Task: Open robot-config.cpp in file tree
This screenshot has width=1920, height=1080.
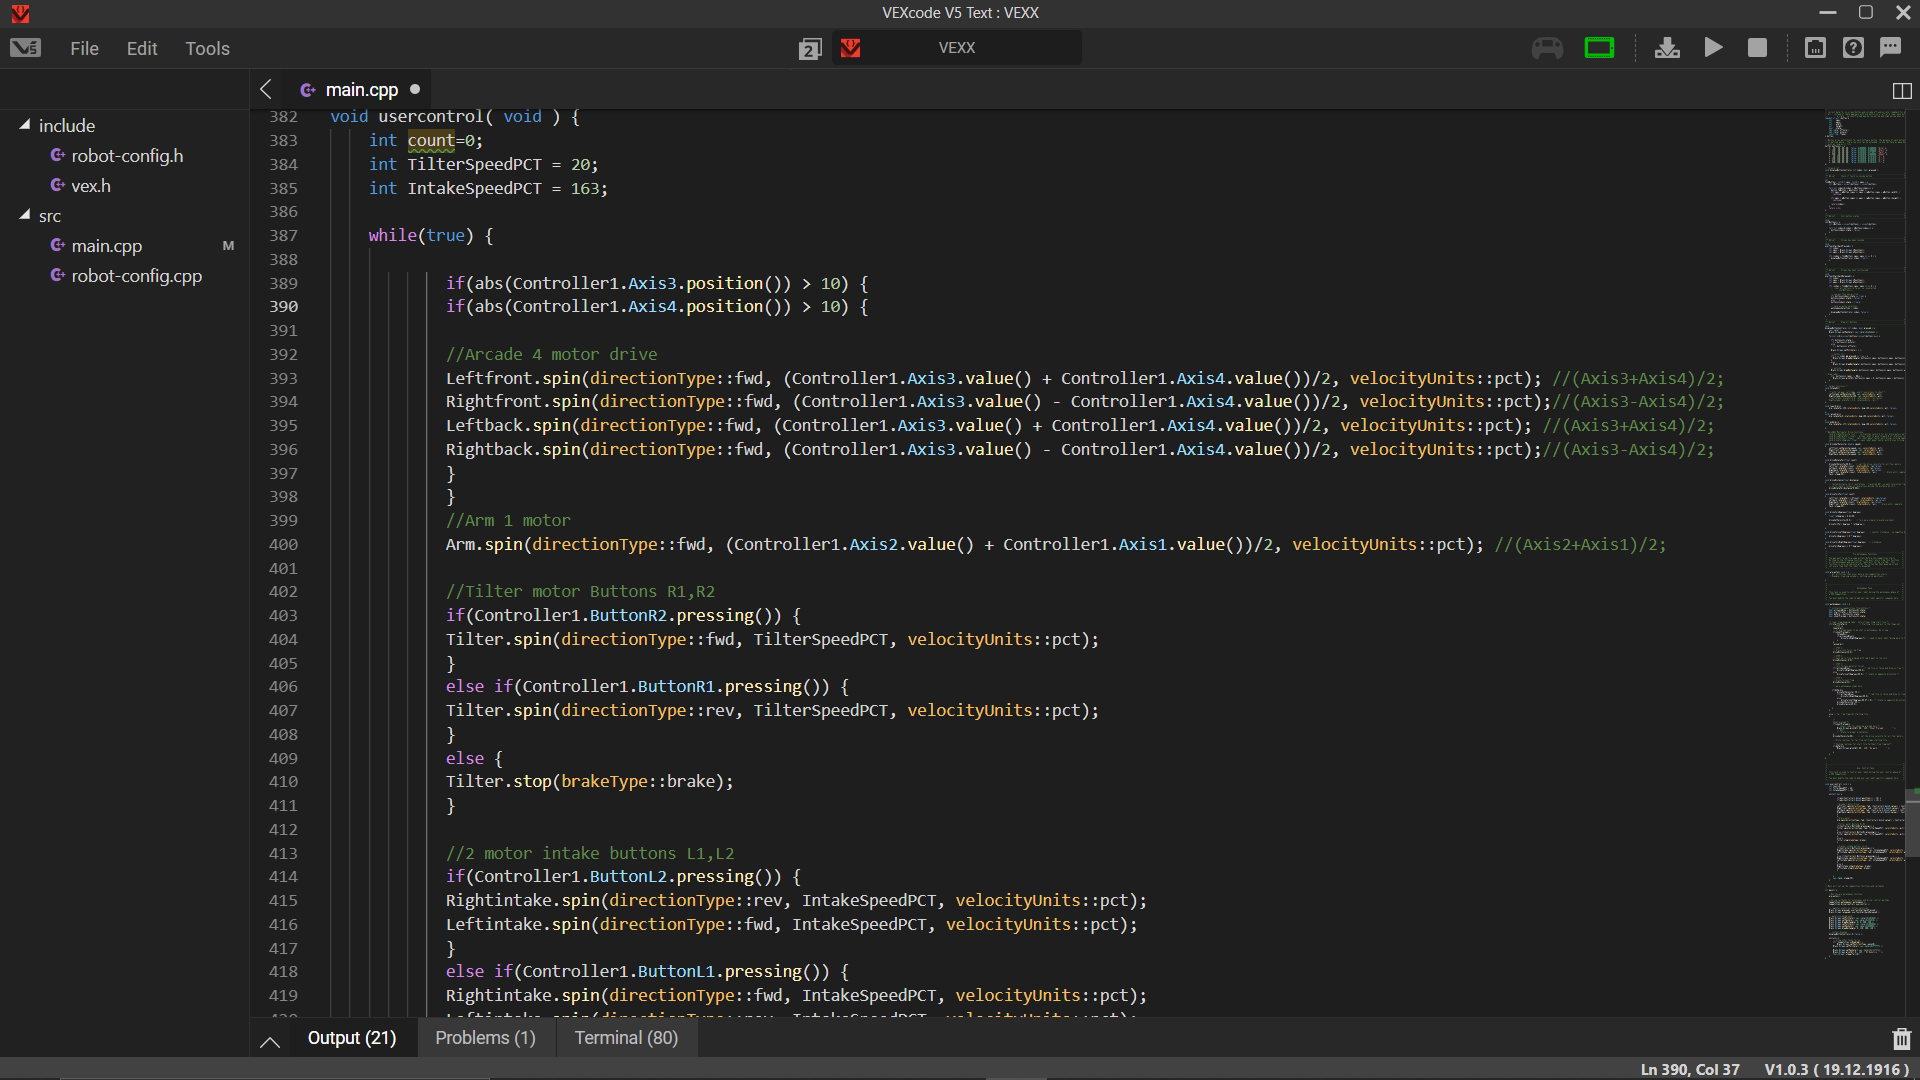Action: point(136,276)
